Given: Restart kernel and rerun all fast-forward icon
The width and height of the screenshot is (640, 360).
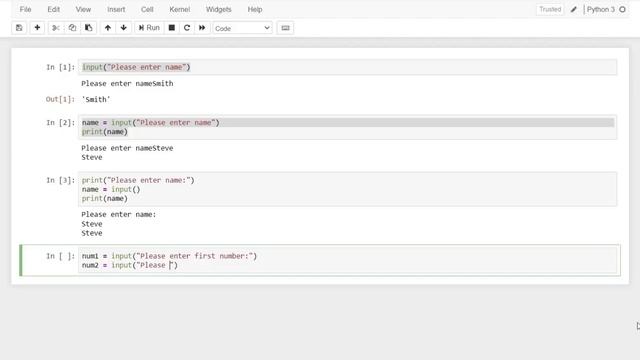Looking at the screenshot, I should [x=202, y=28].
